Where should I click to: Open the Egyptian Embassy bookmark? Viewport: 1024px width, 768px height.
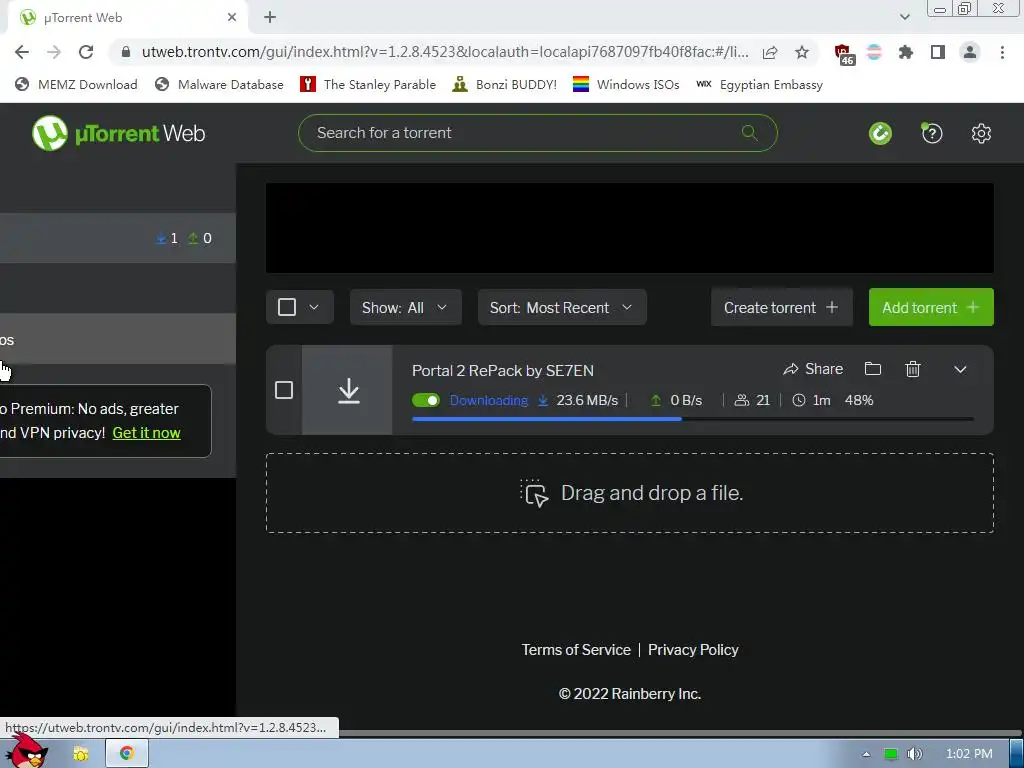coord(760,84)
